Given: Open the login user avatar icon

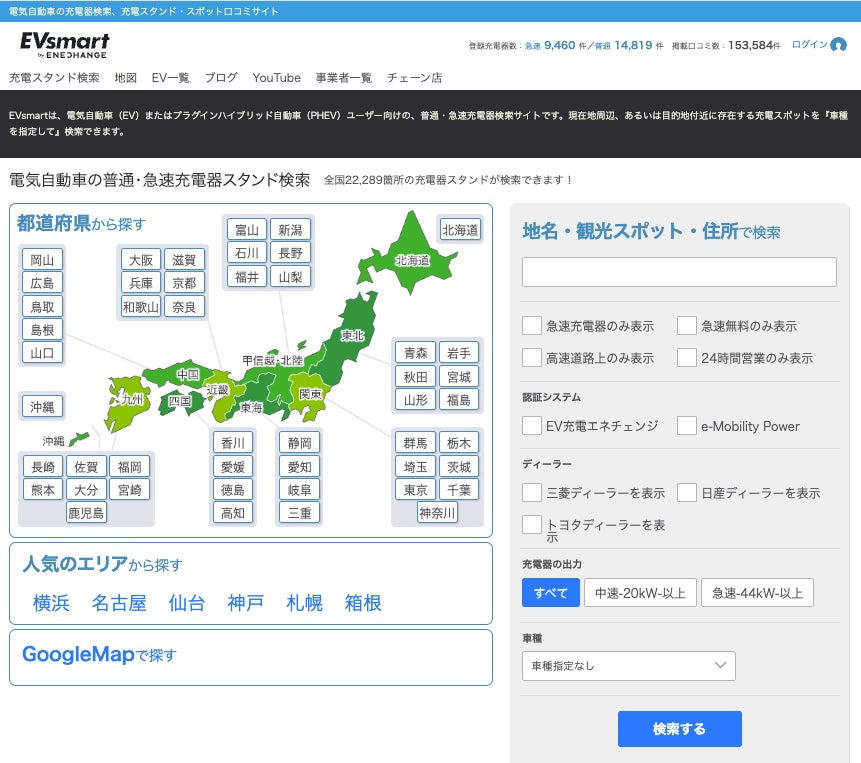Looking at the screenshot, I should 838,44.
